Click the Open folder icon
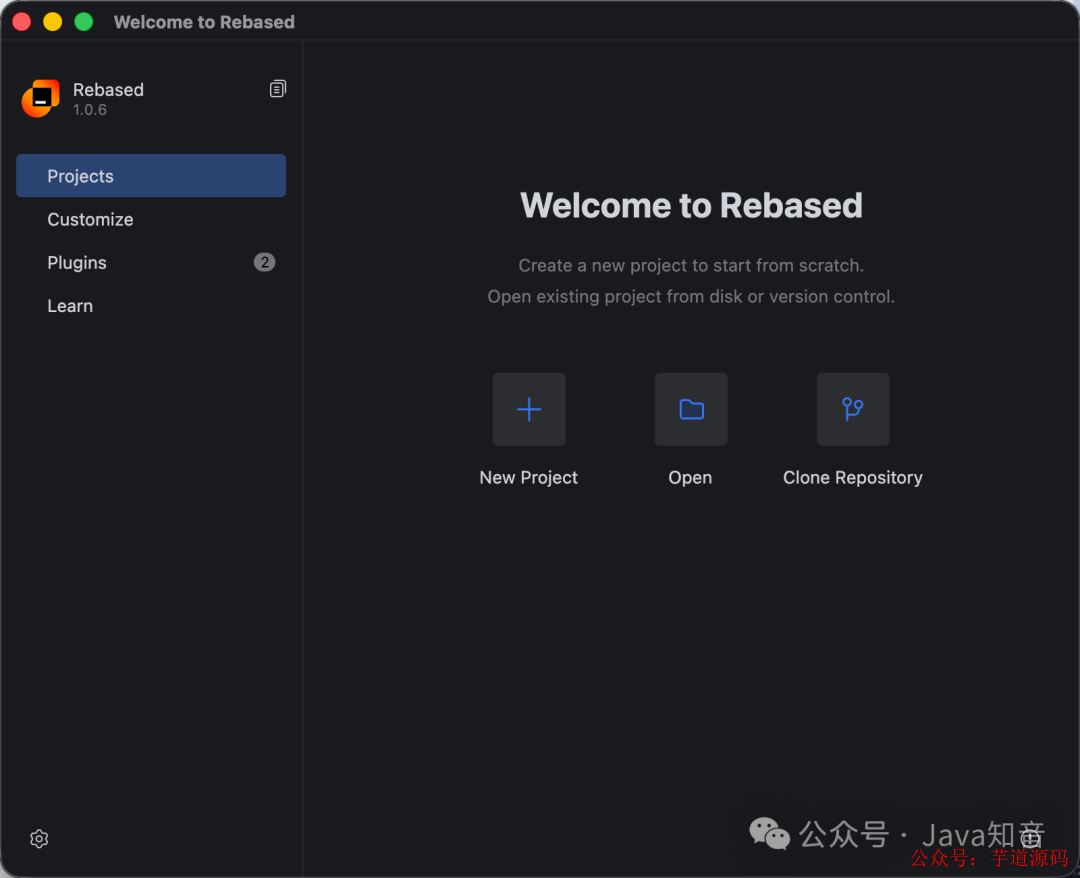The image size is (1080, 878). click(x=691, y=409)
